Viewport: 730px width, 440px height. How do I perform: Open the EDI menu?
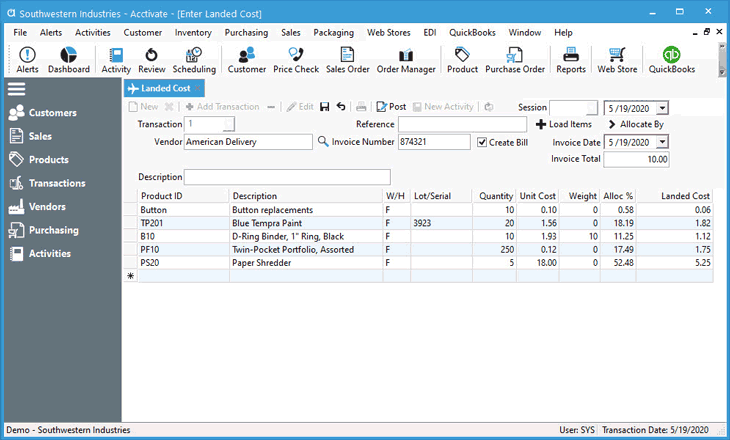click(x=430, y=33)
